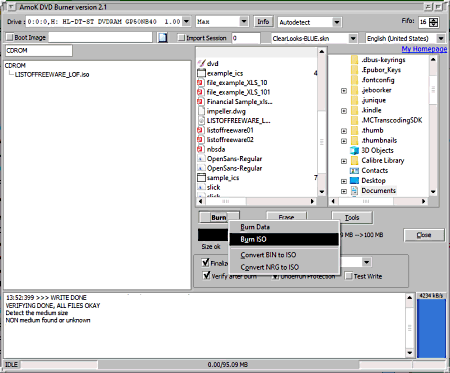Click the folder tree vertical scrollbar
Image resolution: width=450 pixels, height=373 pixels.
[433, 125]
